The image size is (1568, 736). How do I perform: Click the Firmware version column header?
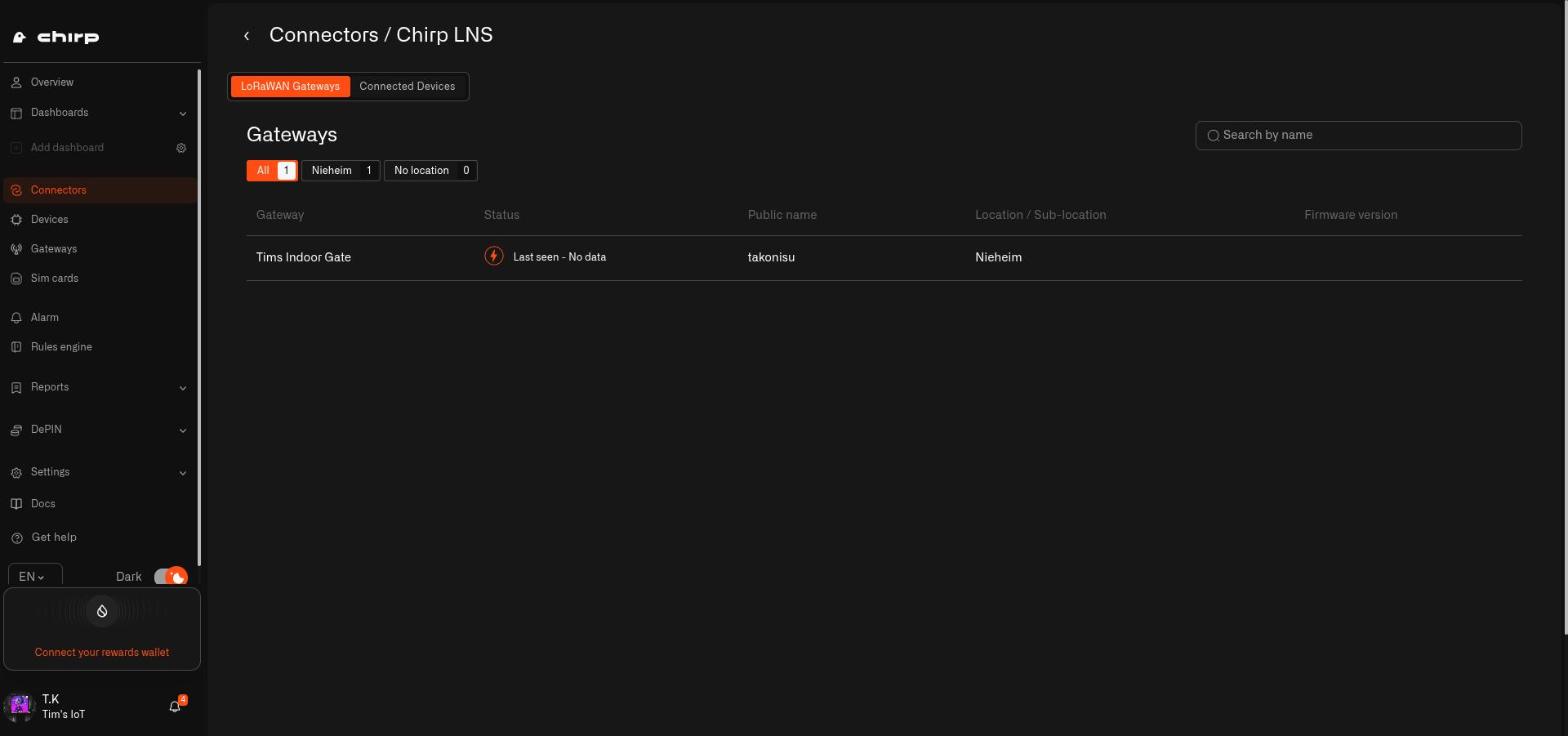1350,215
